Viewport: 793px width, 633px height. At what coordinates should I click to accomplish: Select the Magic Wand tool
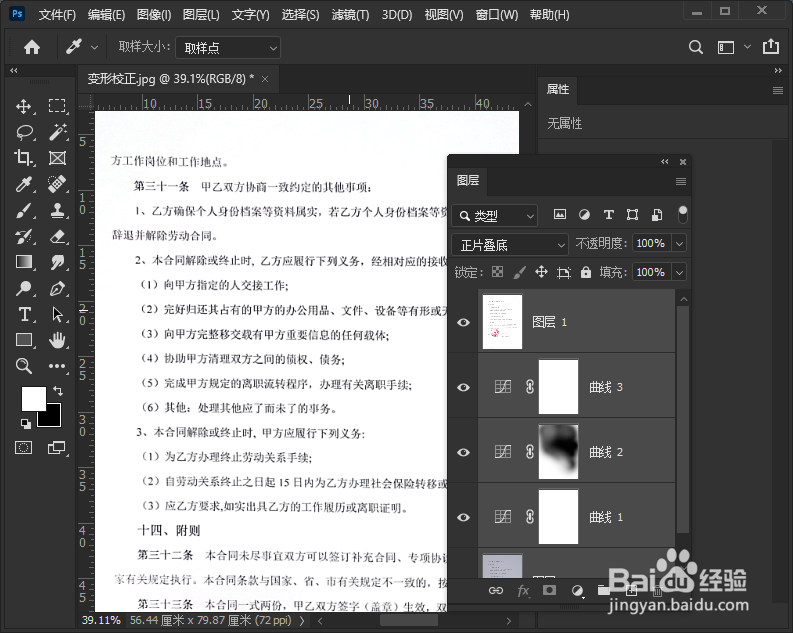pos(58,132)
